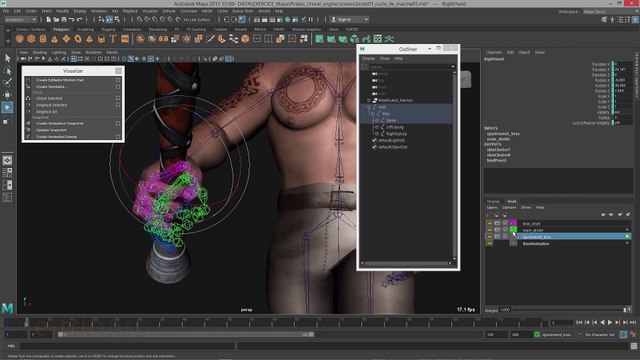Create a polygon cylinder from shelf

click(43, 39)
